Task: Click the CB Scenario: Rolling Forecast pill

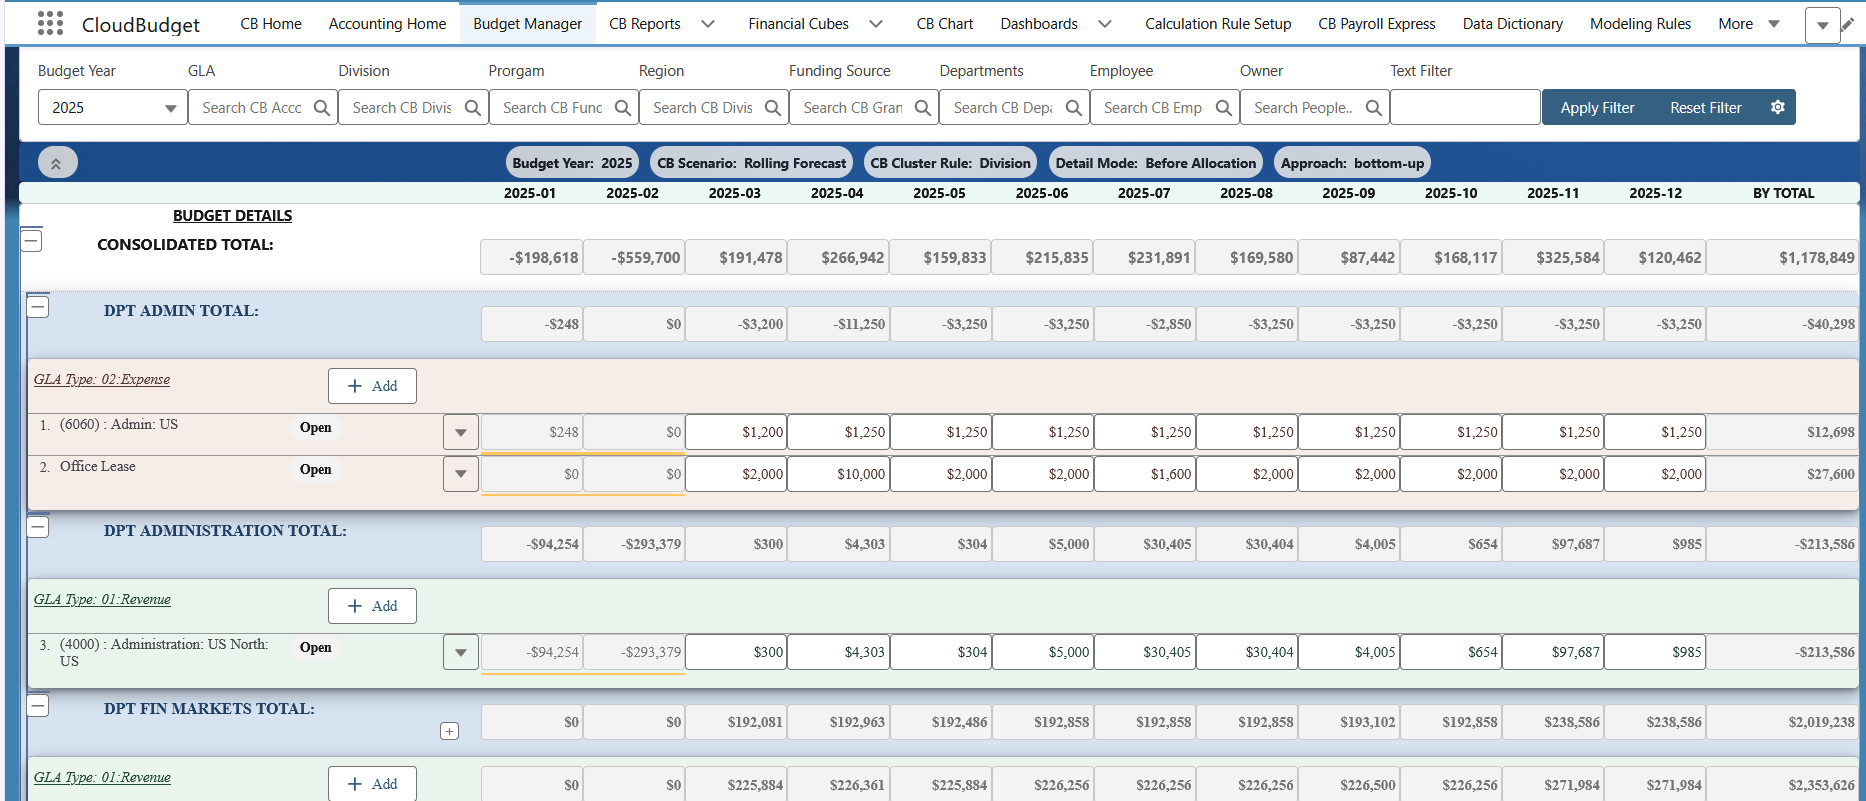Action: 751,163
